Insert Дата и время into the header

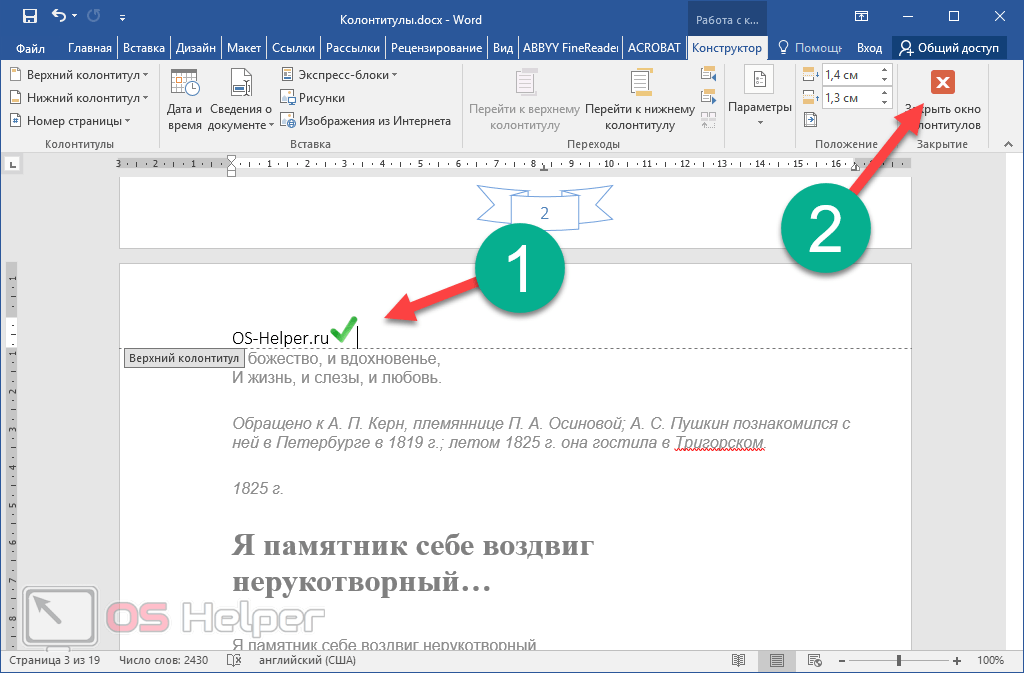coord(185,100)
